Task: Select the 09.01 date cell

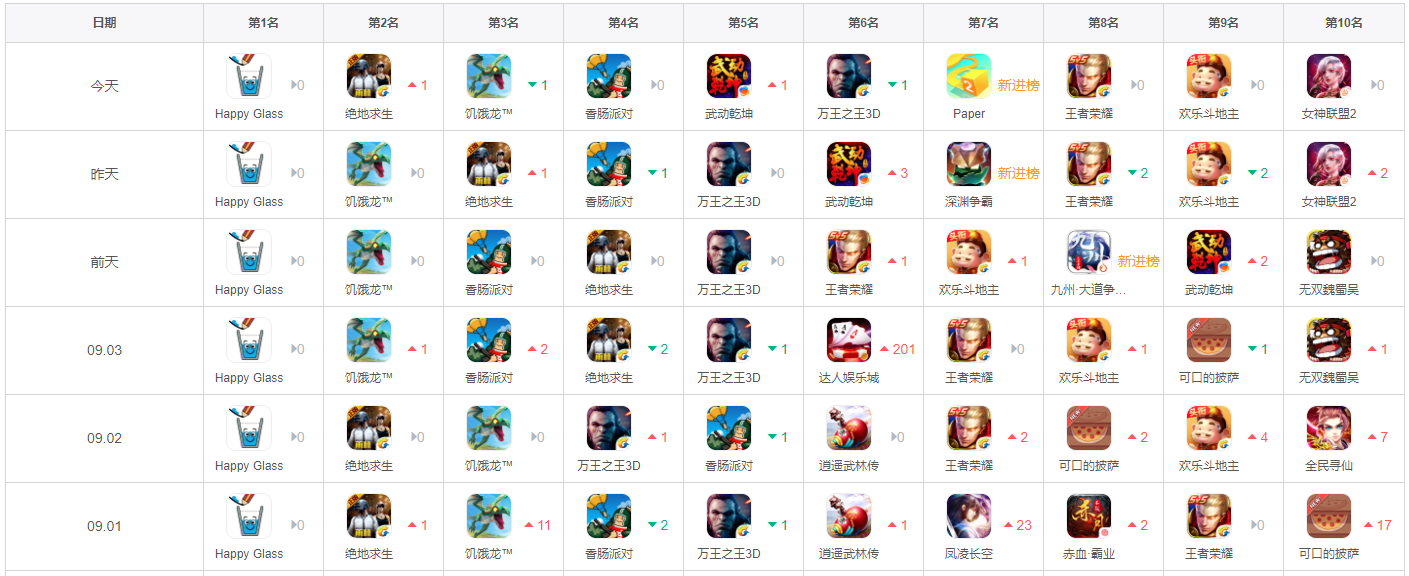Action: 104,526
